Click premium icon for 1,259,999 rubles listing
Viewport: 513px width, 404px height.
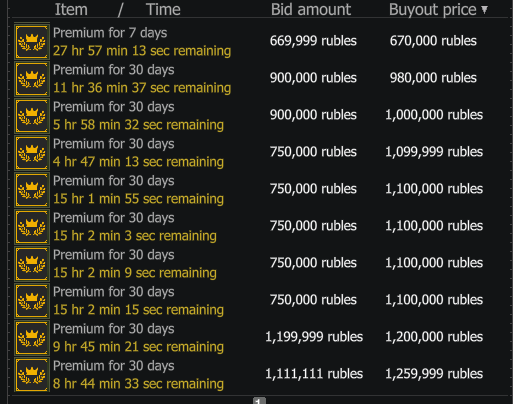[x=32, y=375]
